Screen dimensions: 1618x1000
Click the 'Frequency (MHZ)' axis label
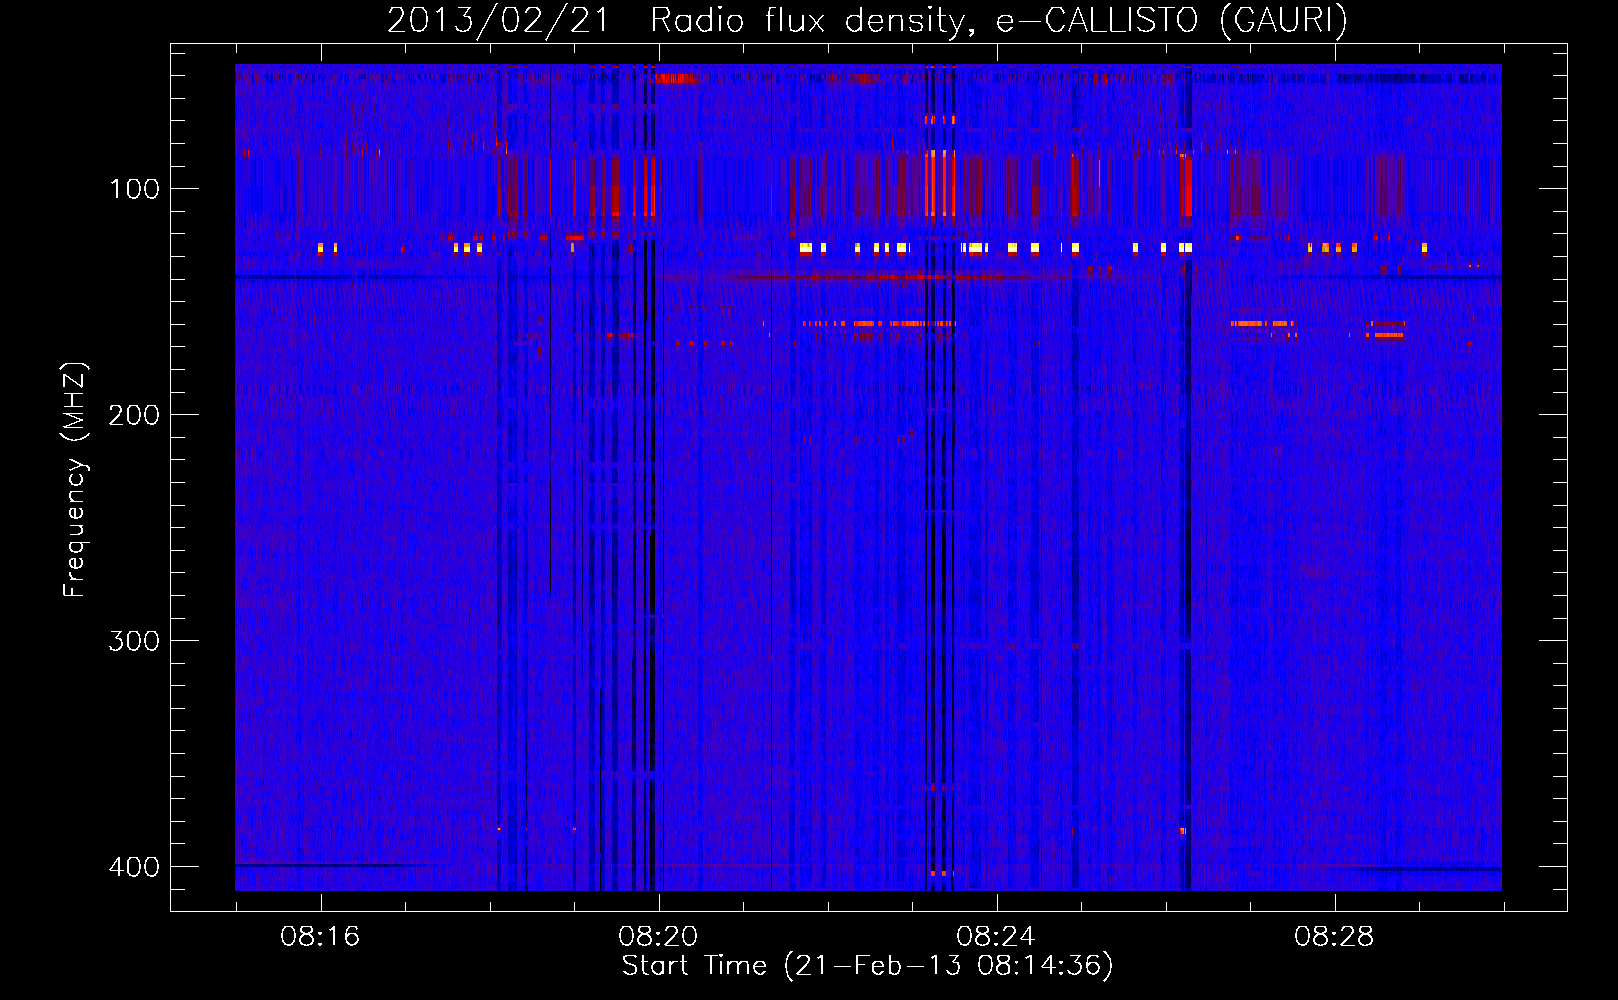[74, 479]
